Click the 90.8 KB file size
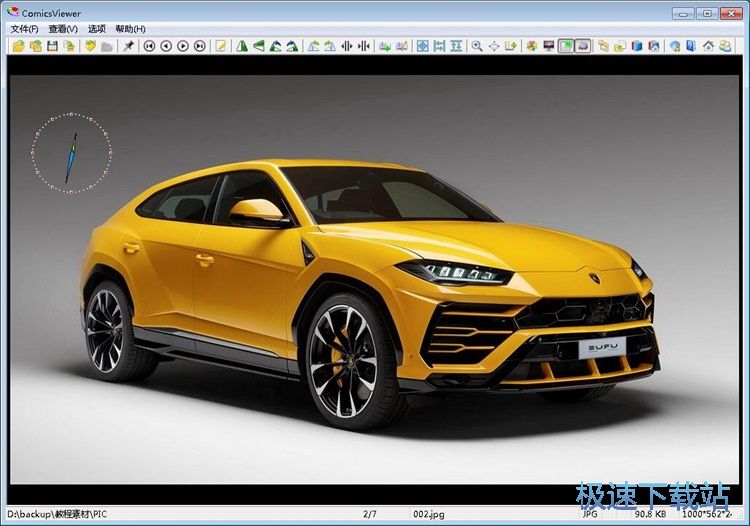Viewport: 750px width, 526px height. pyautogui.click(x=650, y=514)
